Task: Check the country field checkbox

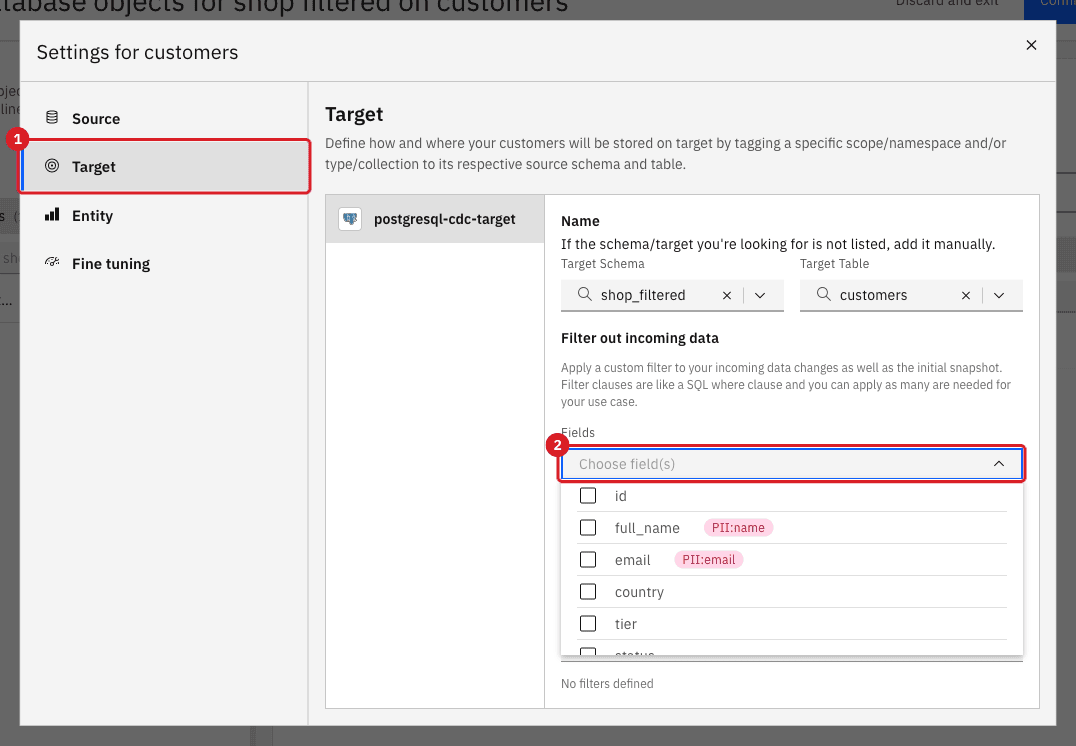Action: (588, 592)
